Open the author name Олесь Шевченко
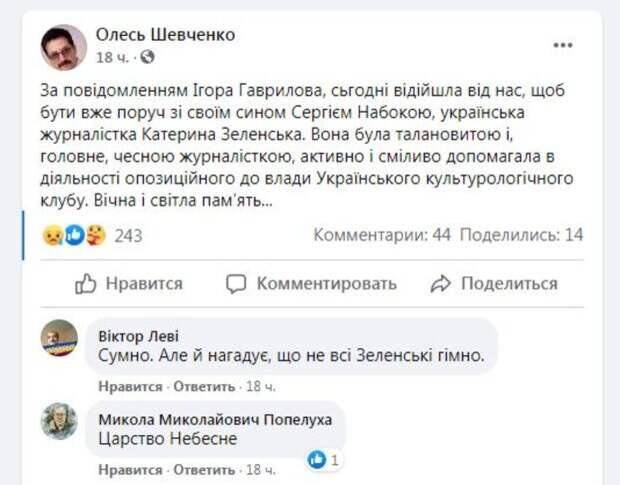The image size is (620, 485). point(165,35)
